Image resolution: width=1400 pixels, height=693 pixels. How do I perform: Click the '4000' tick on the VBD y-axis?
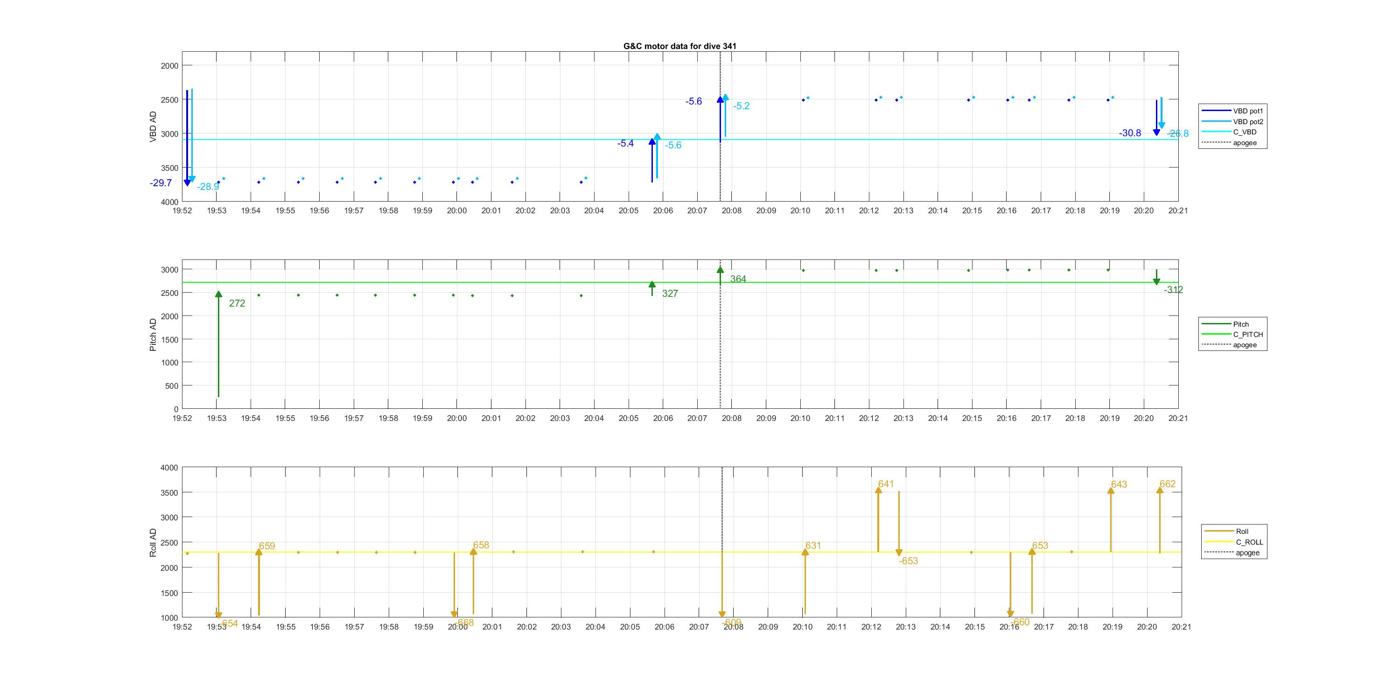point(169,202)
